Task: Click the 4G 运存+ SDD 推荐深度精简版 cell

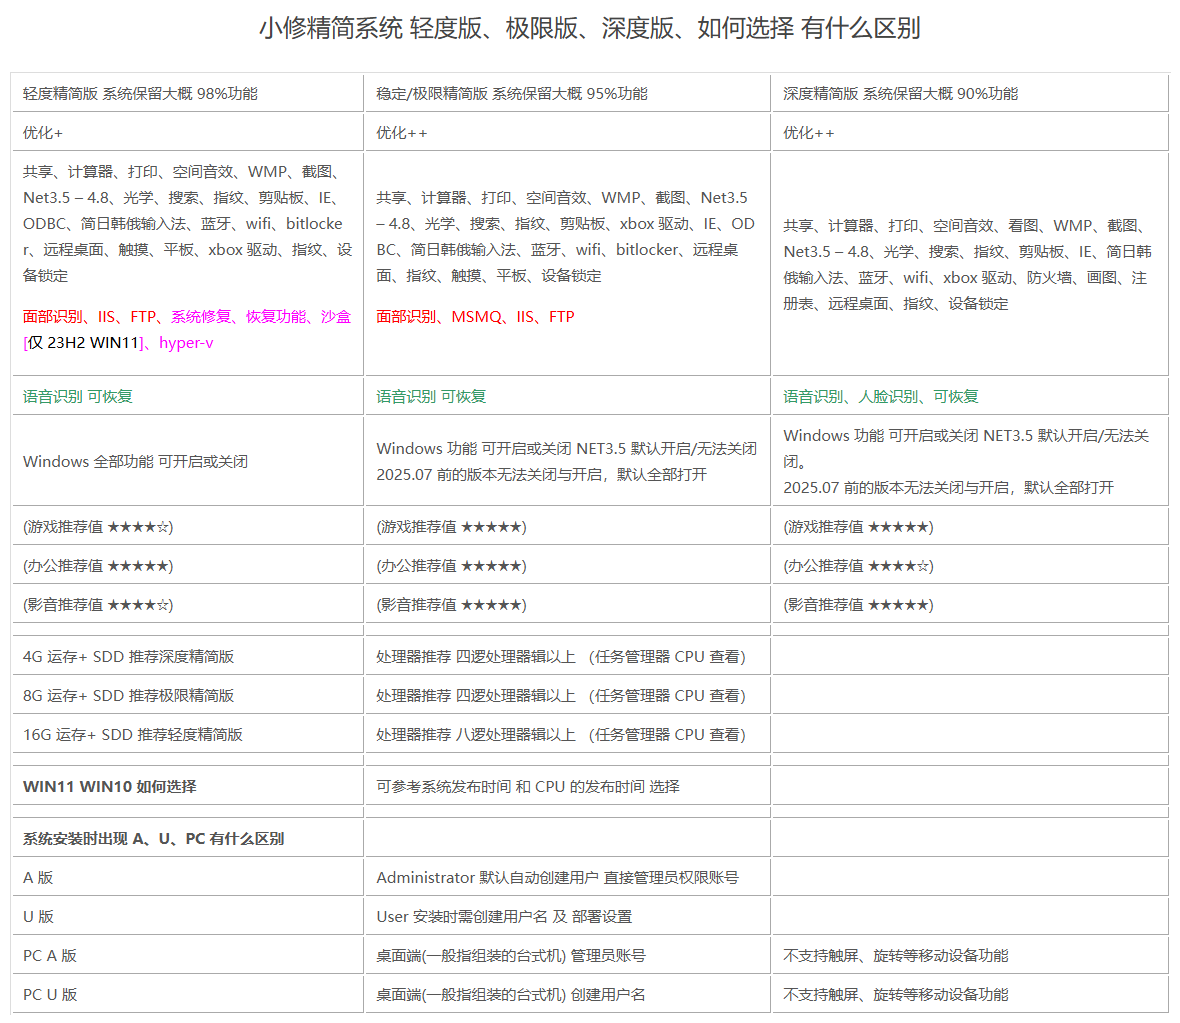Action: tap(128, 657)
